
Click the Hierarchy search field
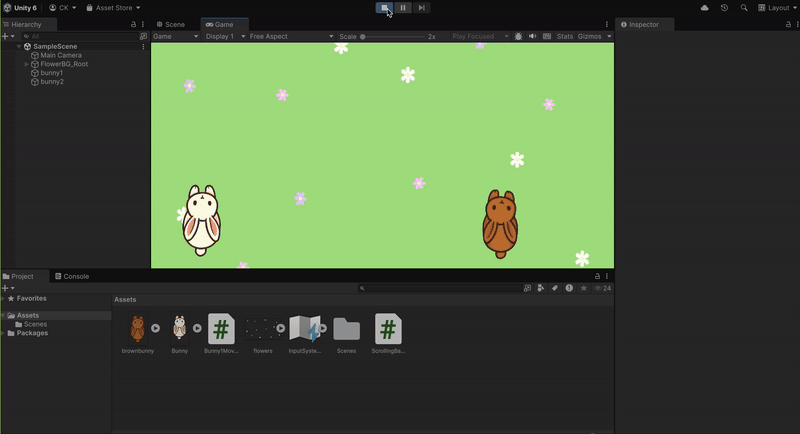(x=80, y=36)
